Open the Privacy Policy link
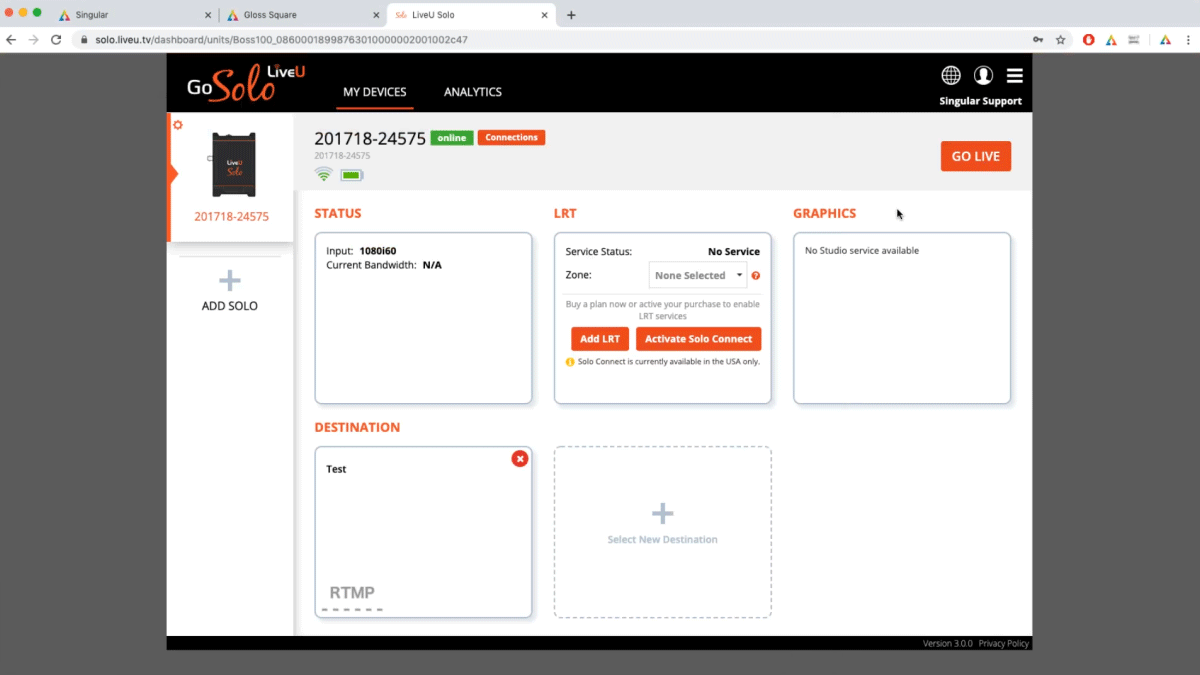The image size is (1200, 675). click(1004, 644)
